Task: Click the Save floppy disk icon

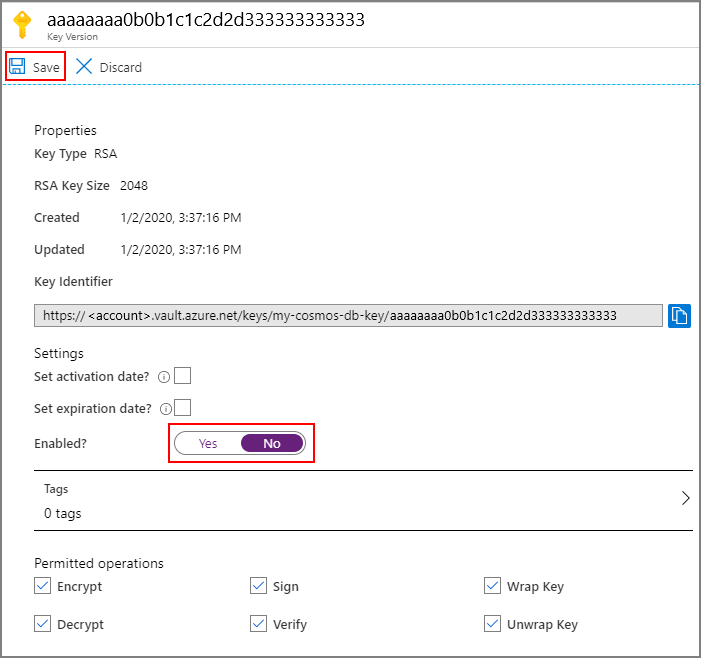Action: 17,66
